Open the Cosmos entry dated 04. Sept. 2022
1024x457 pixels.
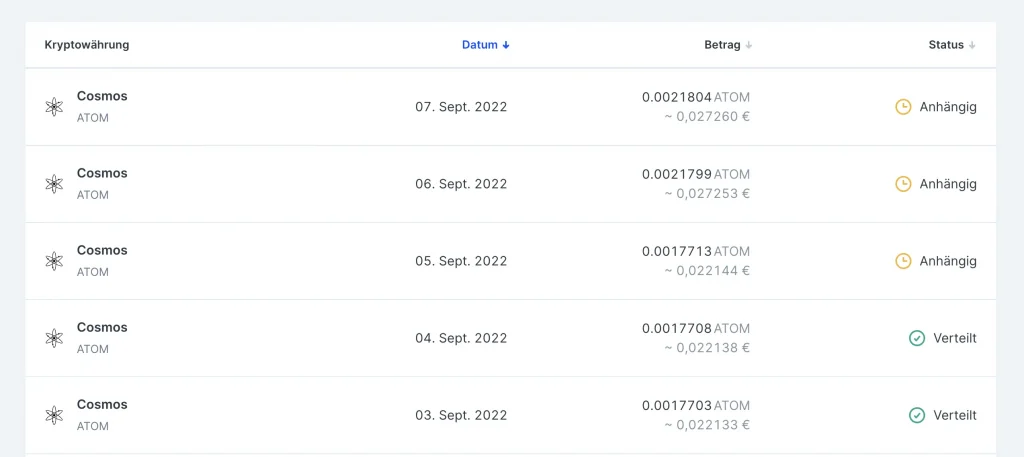pyautogui.click(x=102, y=328)
